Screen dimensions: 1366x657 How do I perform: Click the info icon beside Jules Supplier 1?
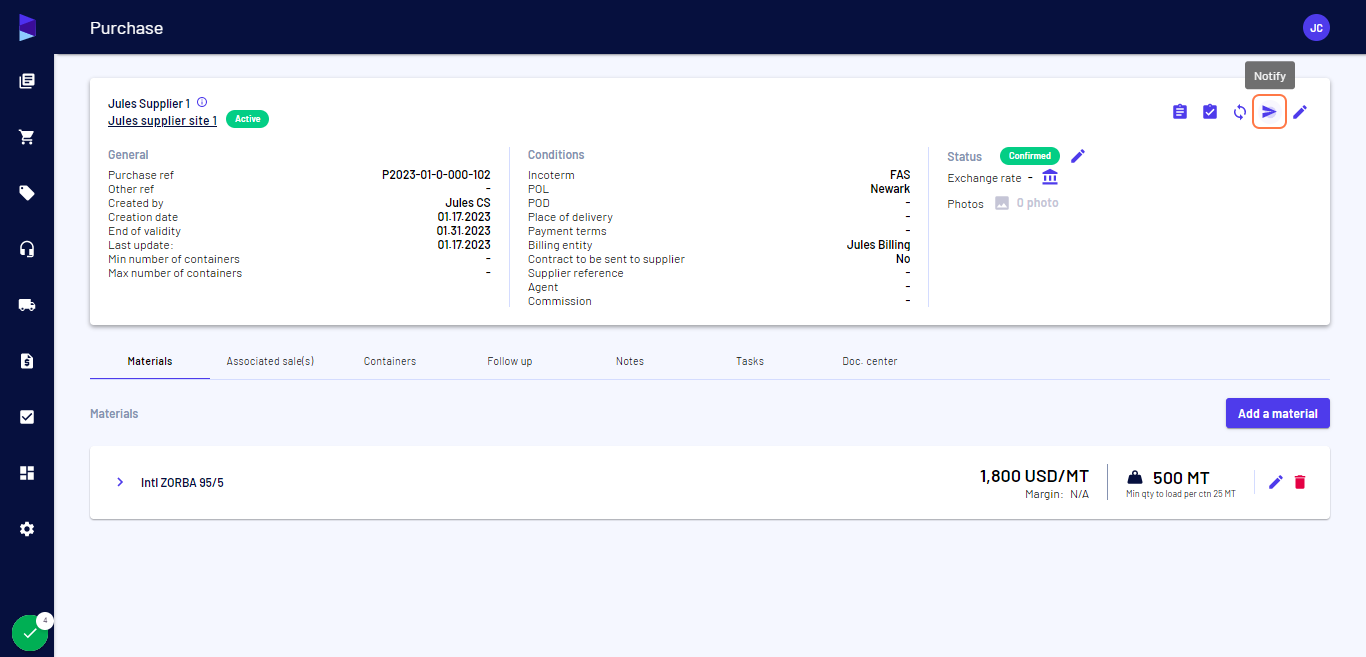coord(202,102)
